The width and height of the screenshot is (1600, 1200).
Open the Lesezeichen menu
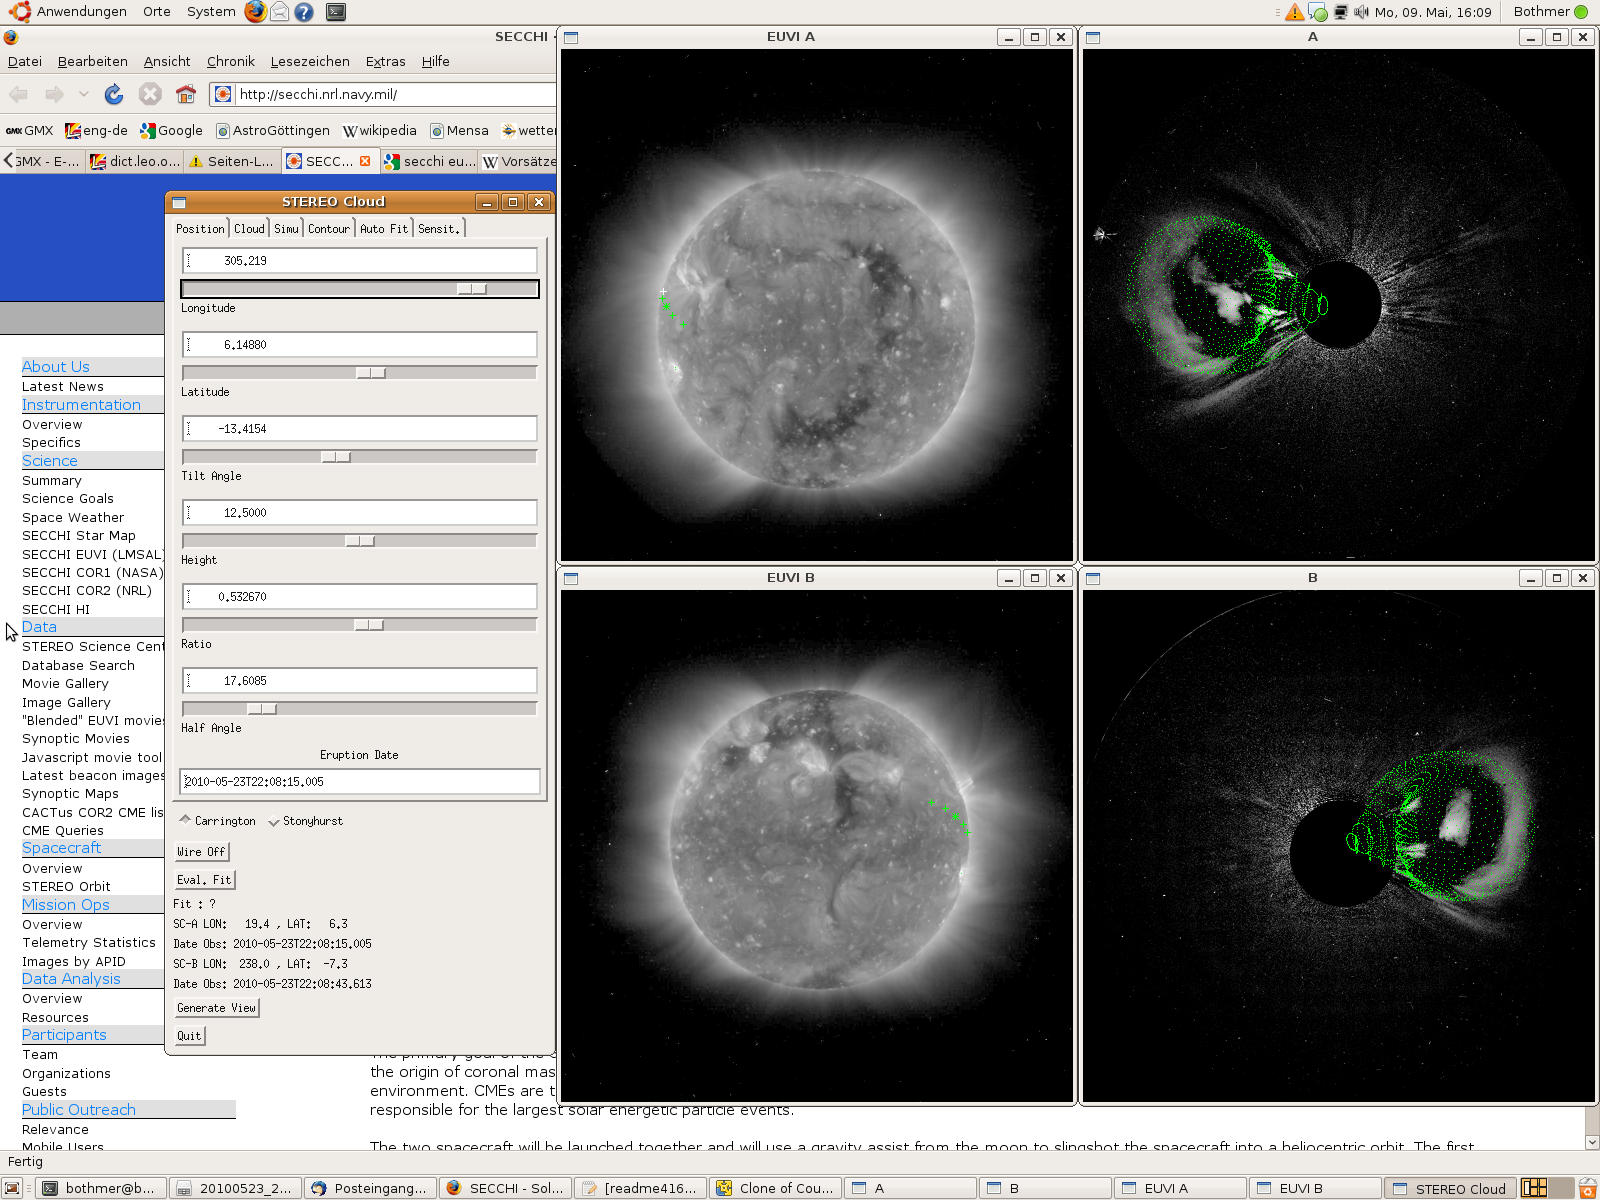coord(310,62)
